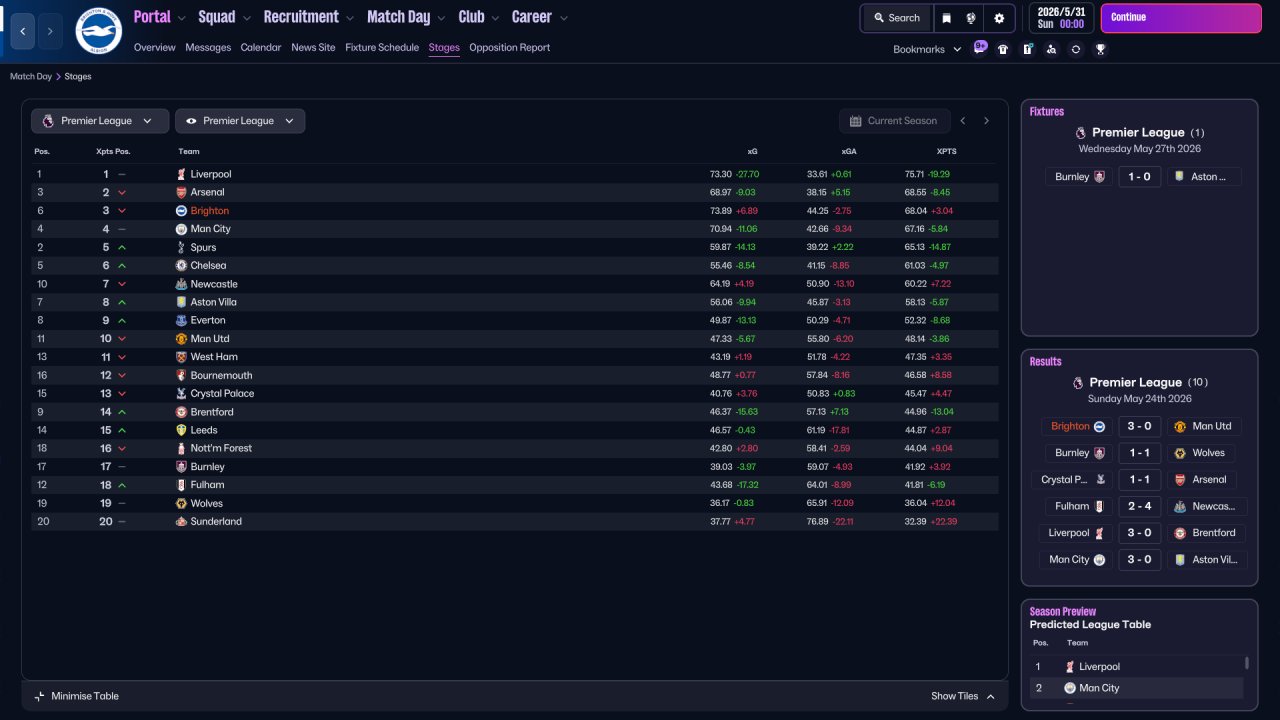The width and height of the screenshot is (1280, 720).
Task: Open the globe icon in the top bar
Action: 971,18
